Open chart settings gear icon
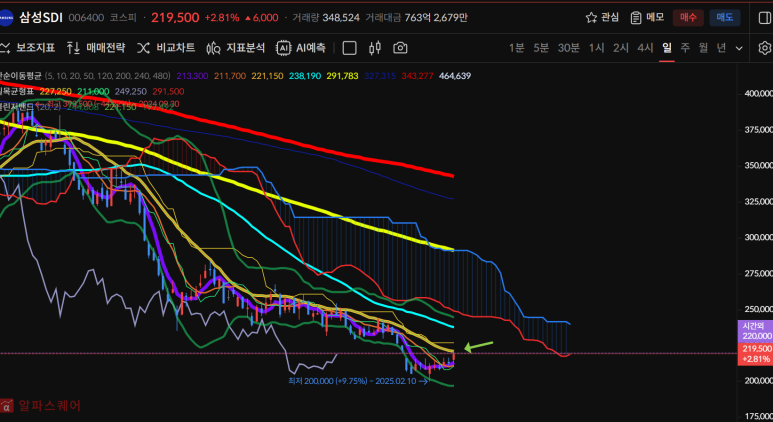The image size is (773, 422). click(x=765, y=48)
